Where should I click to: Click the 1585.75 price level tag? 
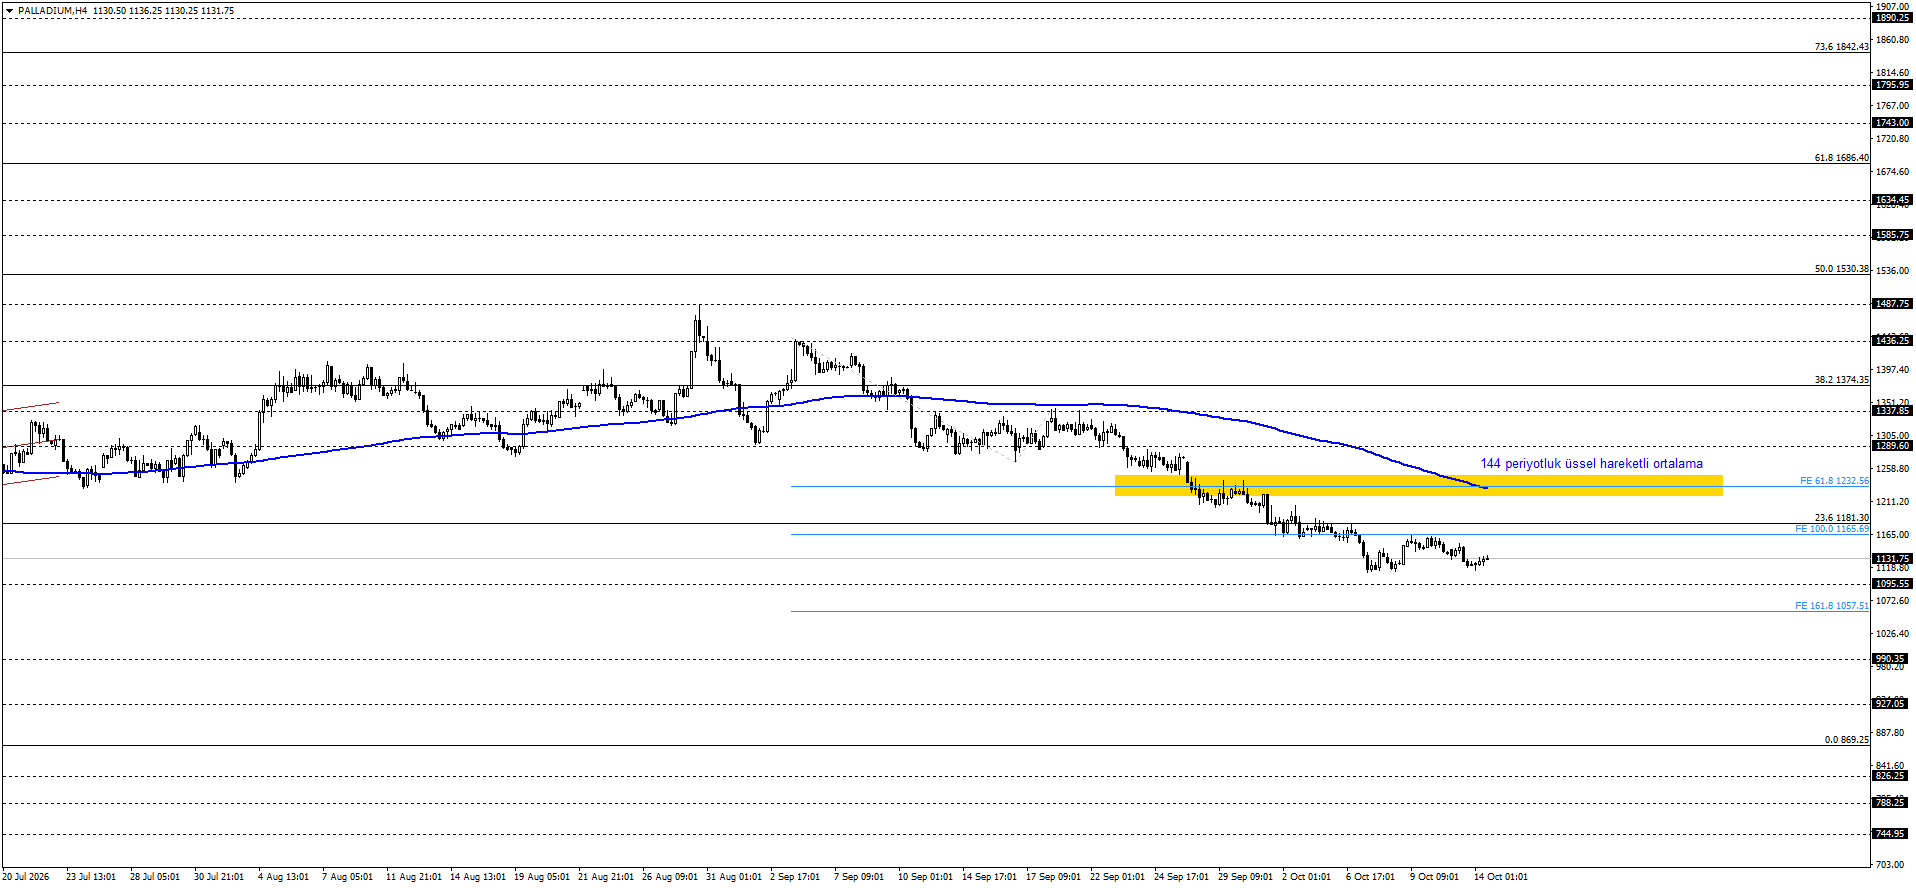(1892, 235)
